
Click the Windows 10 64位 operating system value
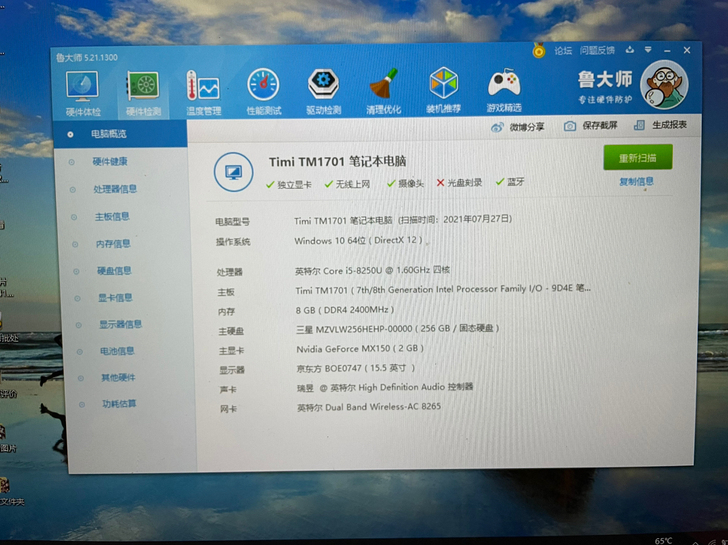point(358,240)
